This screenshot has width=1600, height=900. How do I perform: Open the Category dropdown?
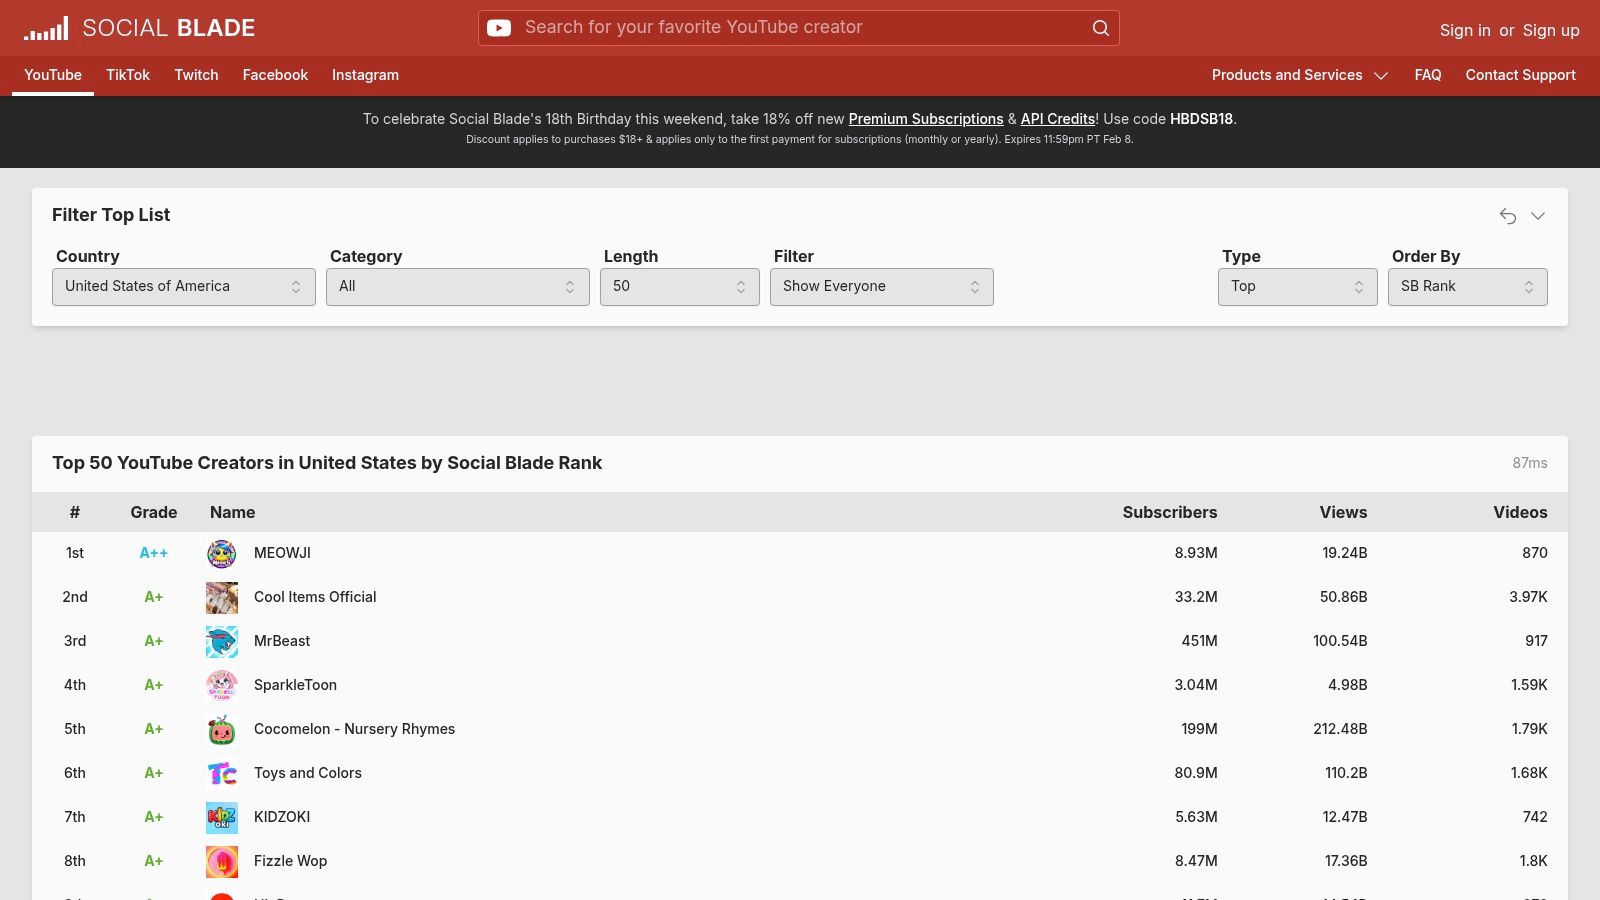[458, 287]
